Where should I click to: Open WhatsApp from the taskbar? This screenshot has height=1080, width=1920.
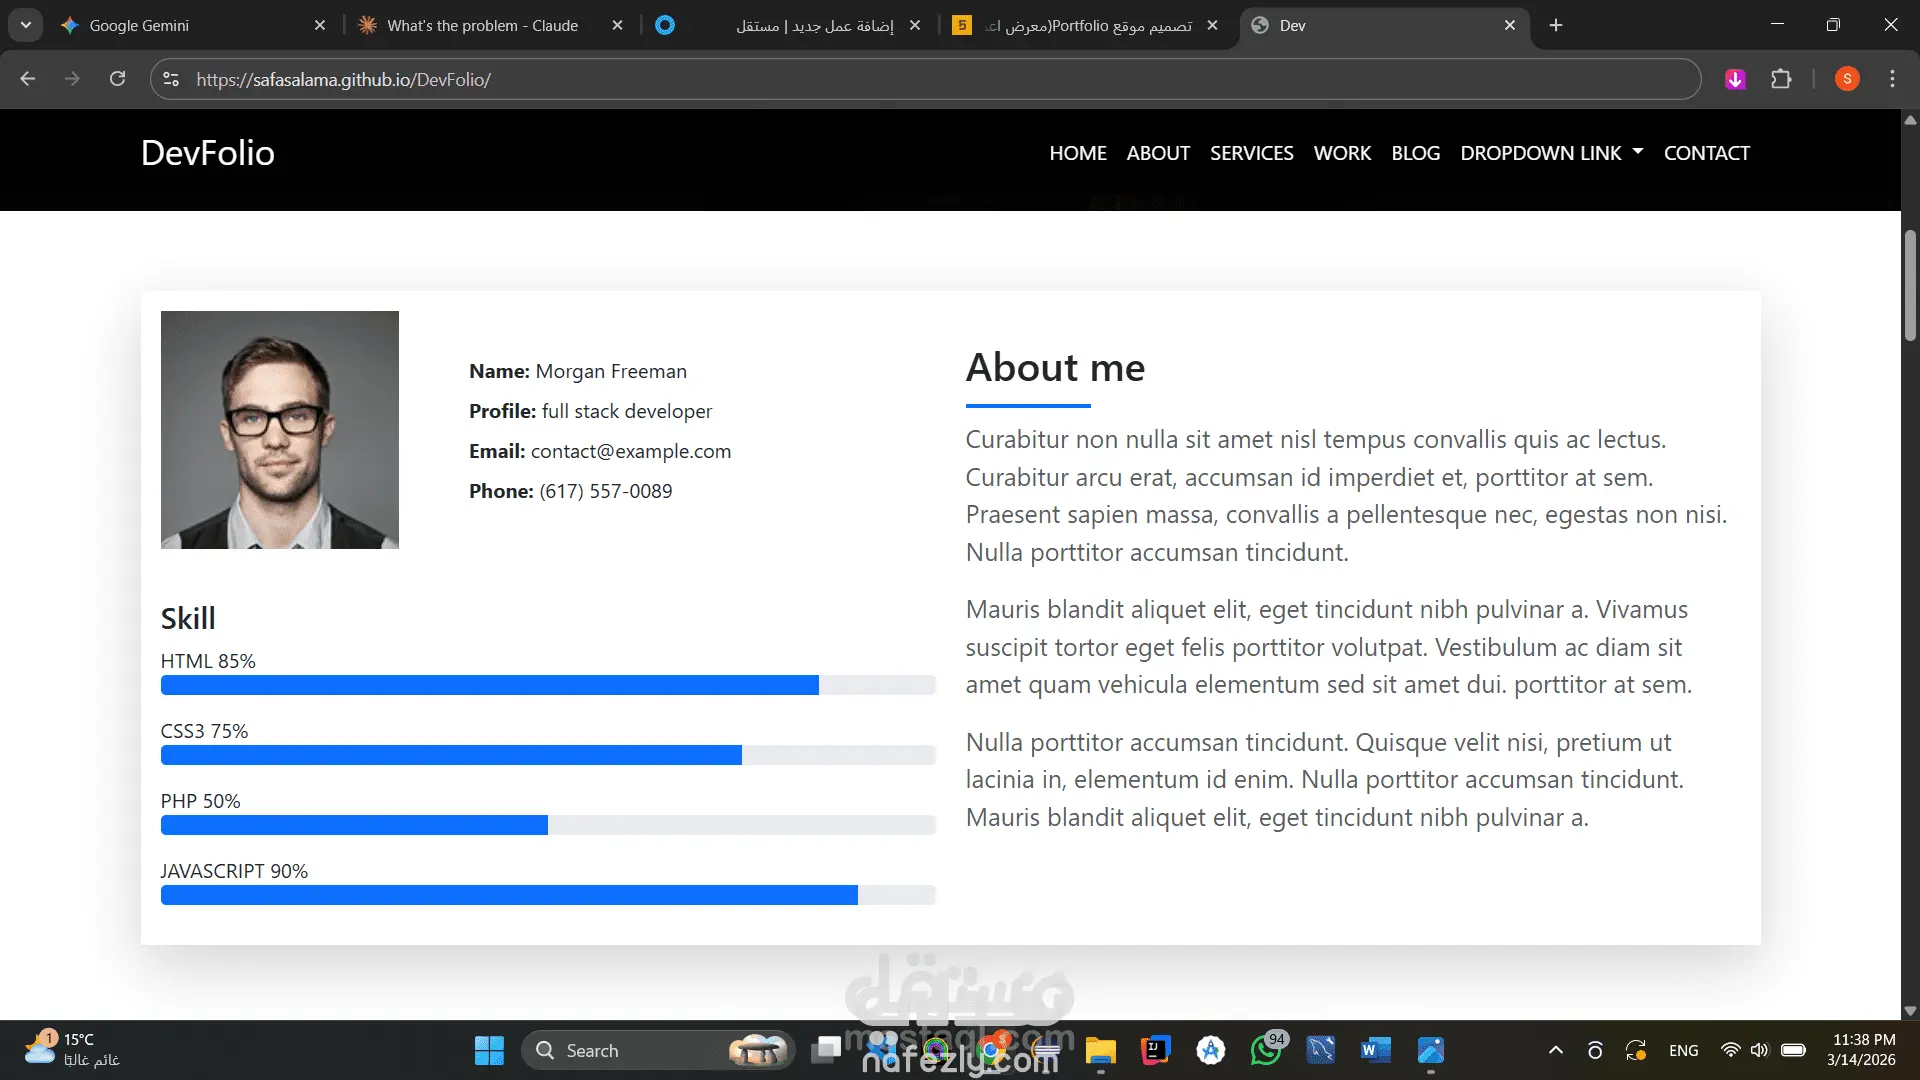pyautogui.click(x=1266, y=1050)
